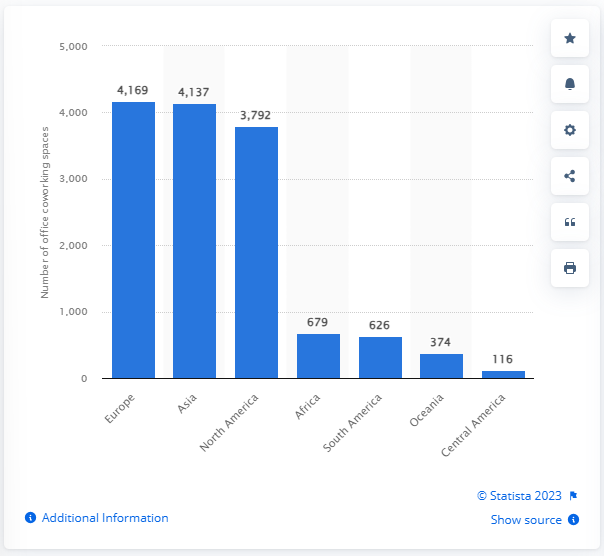Click the bell notification icon
The image size is (604, 556).
pyautogui.click(x=570, y=84)
